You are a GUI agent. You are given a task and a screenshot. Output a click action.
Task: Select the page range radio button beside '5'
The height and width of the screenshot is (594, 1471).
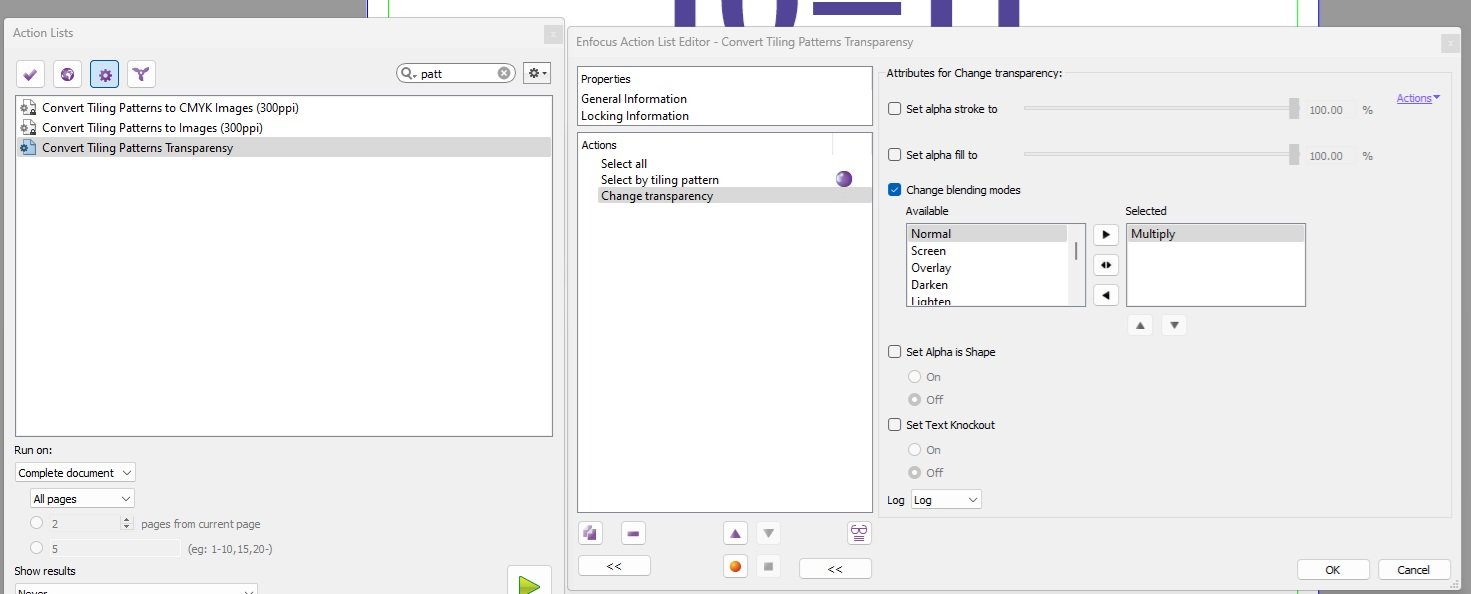tap(37, 548)
